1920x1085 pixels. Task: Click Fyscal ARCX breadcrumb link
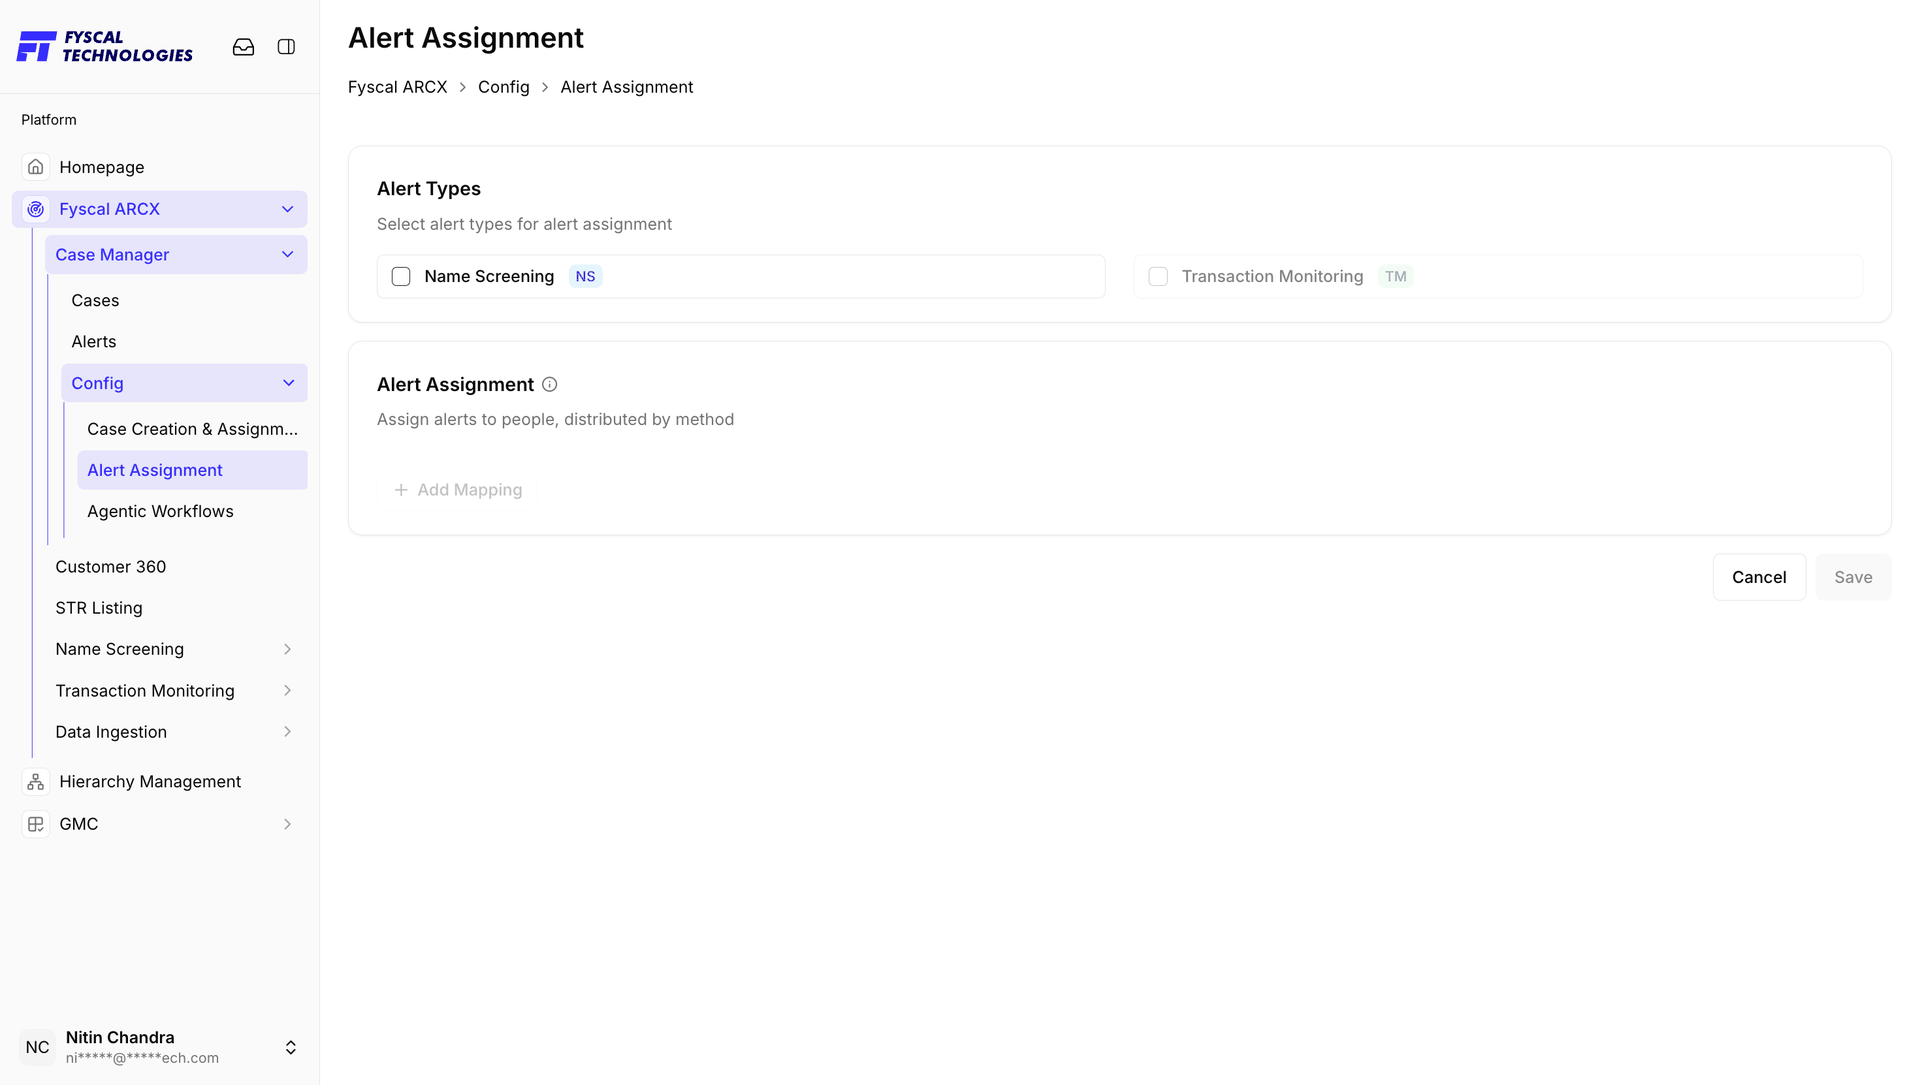pyautogui.click(x=397, y=87)
